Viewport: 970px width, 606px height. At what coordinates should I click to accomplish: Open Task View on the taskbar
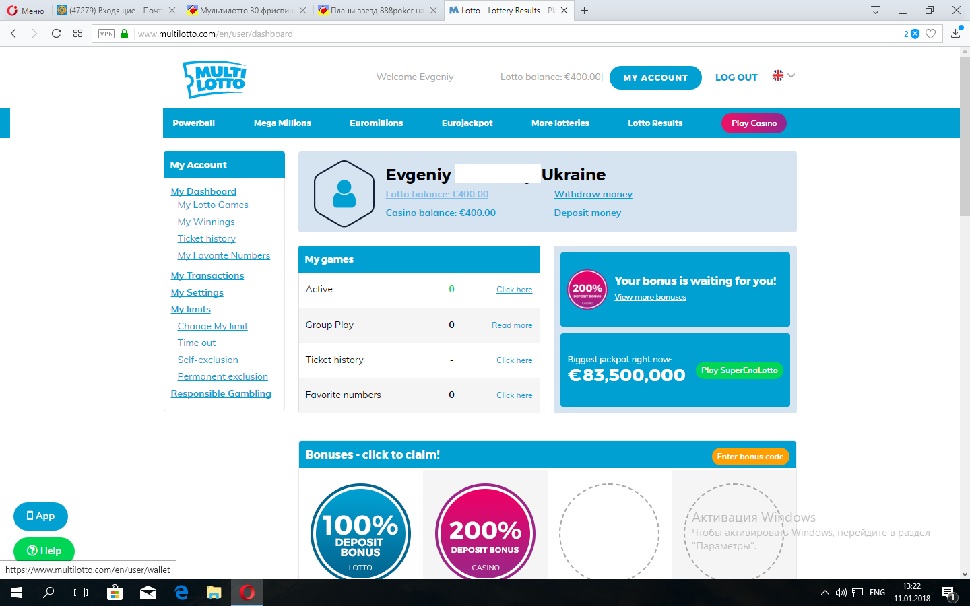(x=80, y=592)
